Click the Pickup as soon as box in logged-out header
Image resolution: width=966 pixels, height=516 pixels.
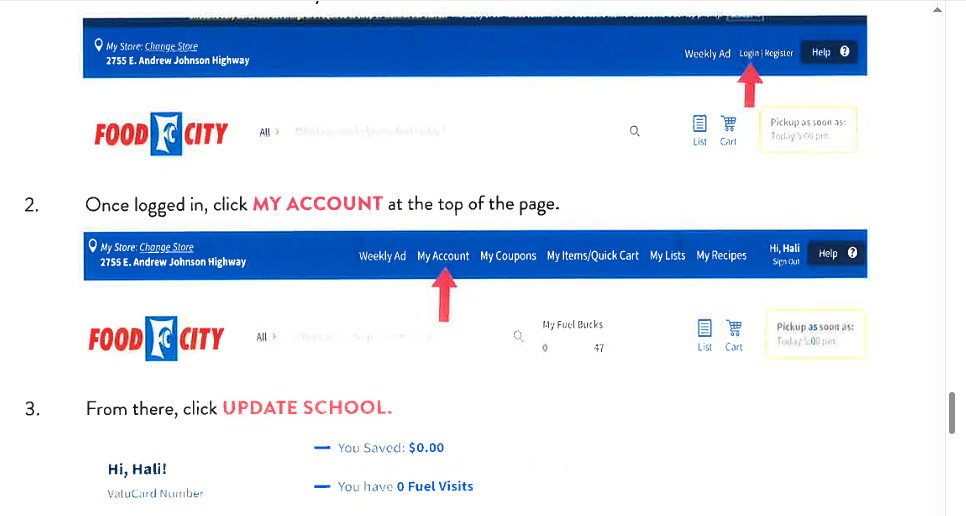point(808,129)
